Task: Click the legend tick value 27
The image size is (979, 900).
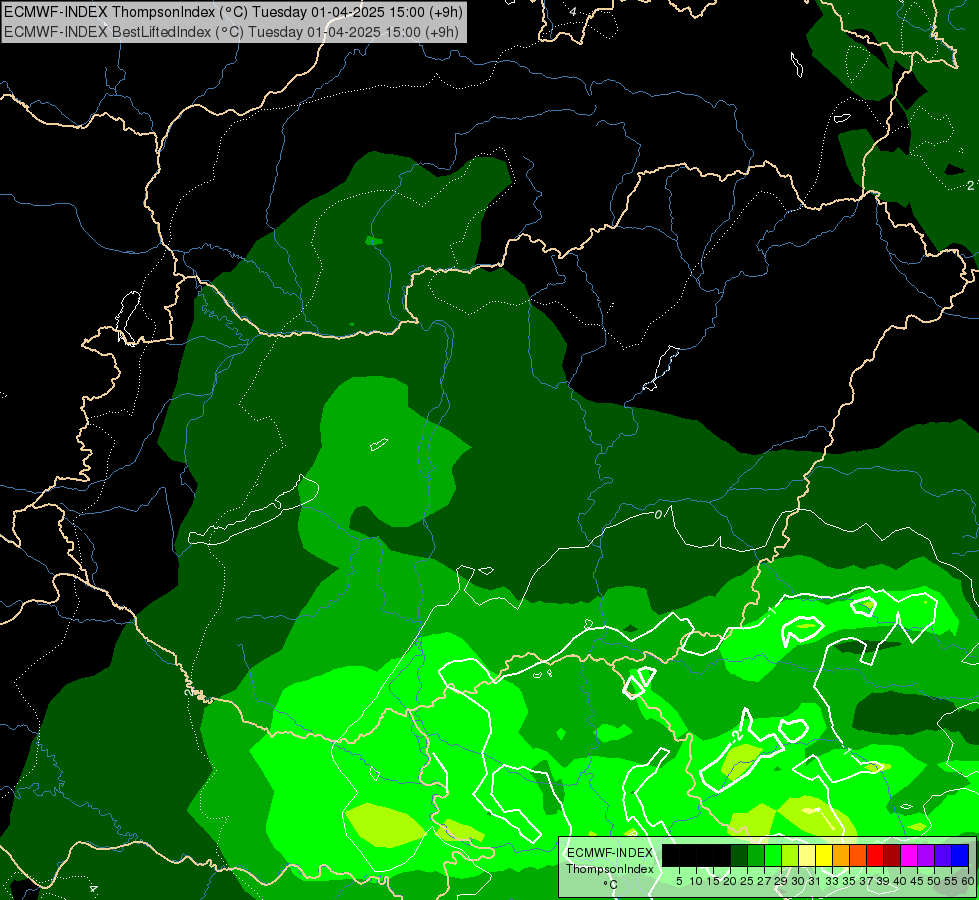Action: point(764,881)
